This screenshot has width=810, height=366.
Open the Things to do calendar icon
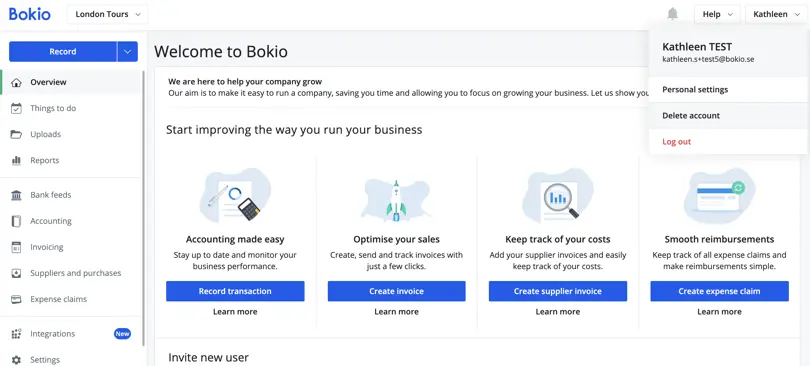(x=17, y=108)
